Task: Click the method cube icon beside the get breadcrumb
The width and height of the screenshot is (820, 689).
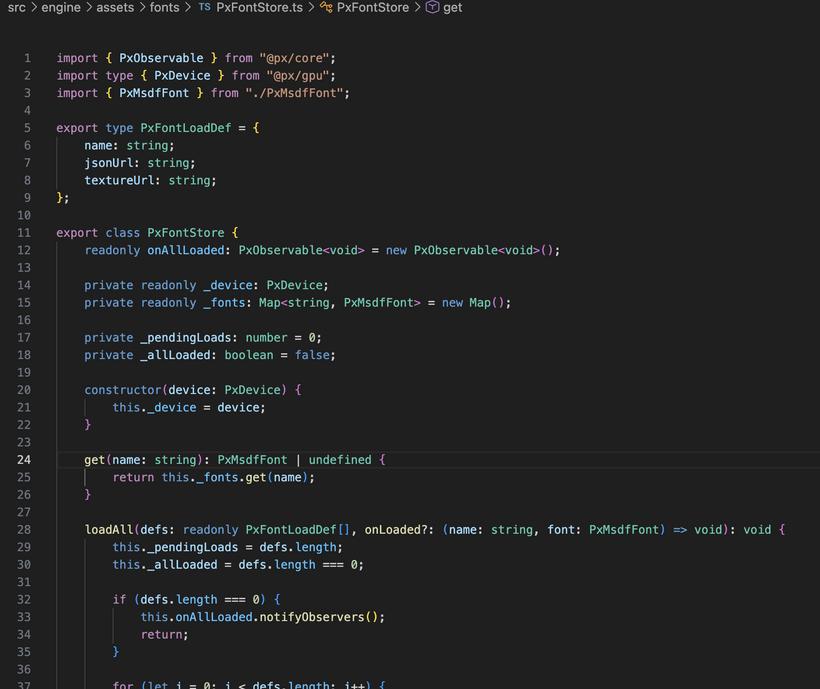Action: (432, 7)
